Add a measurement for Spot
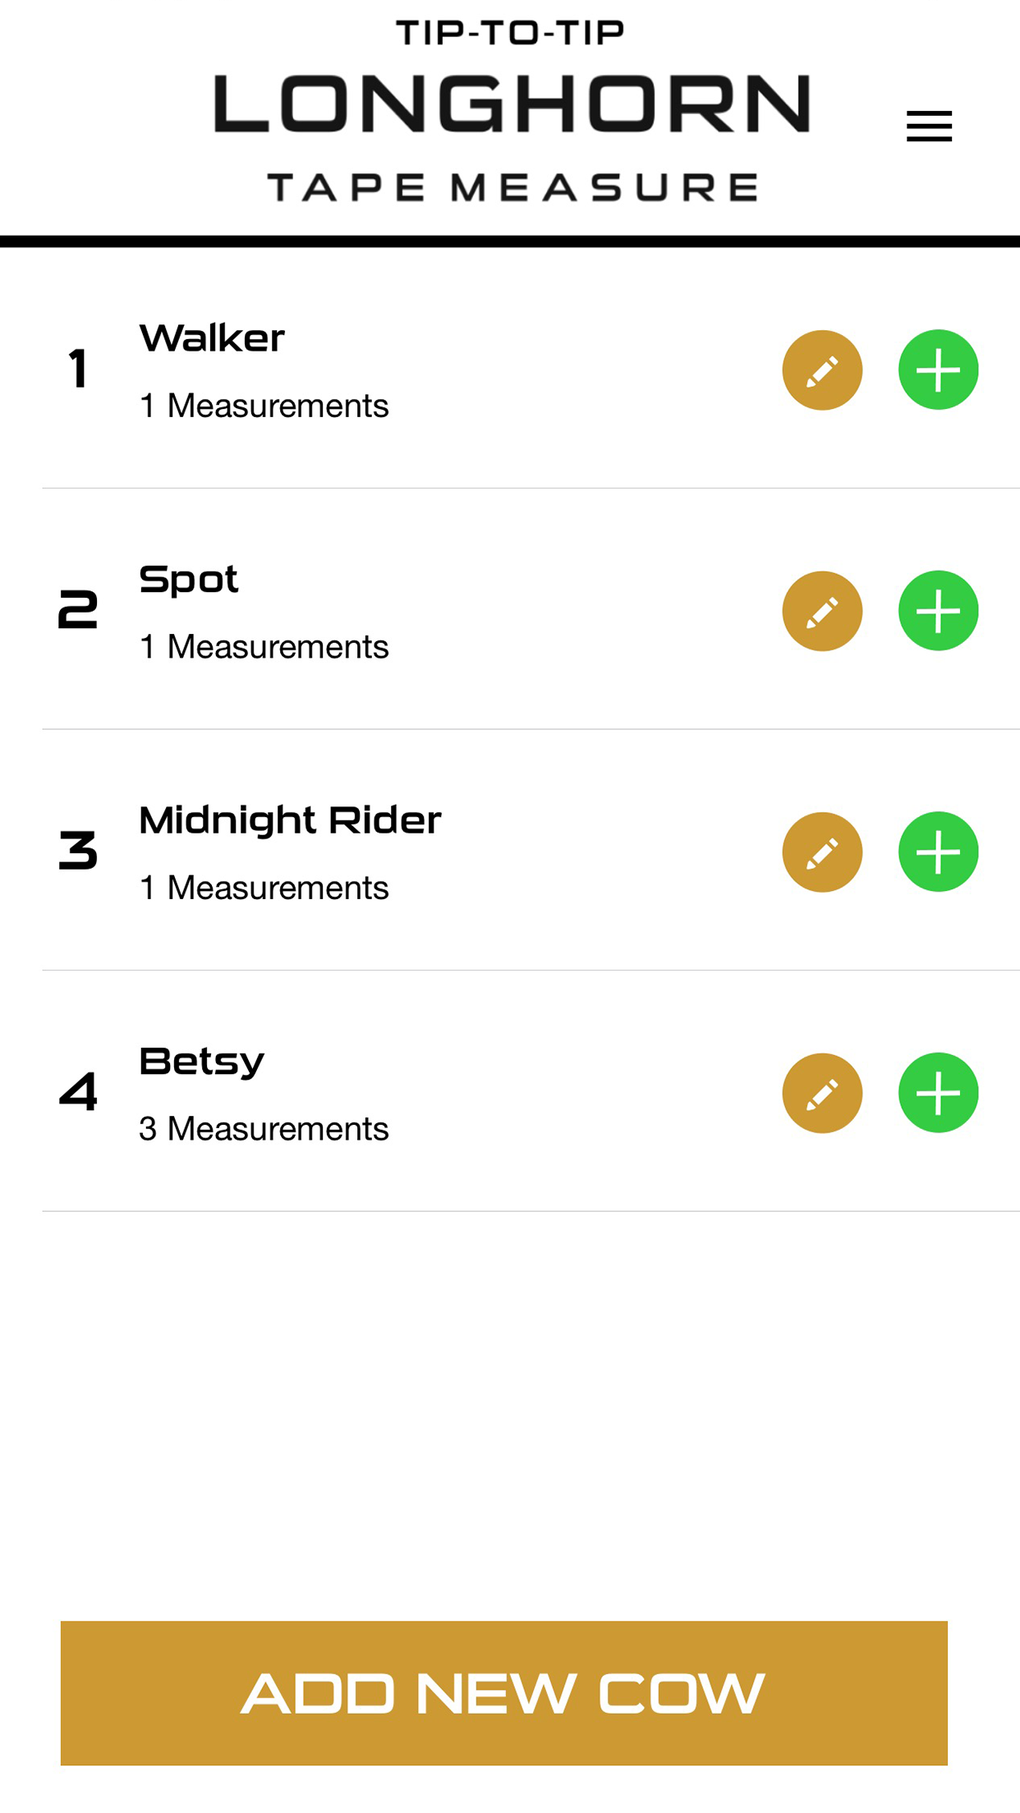 [938, 611]
